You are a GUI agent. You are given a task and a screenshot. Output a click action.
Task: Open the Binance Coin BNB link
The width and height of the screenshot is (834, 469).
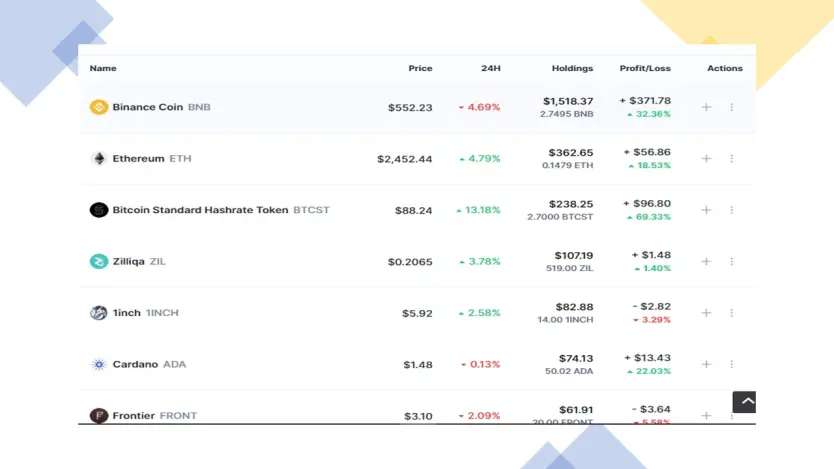tap(161, 107)
